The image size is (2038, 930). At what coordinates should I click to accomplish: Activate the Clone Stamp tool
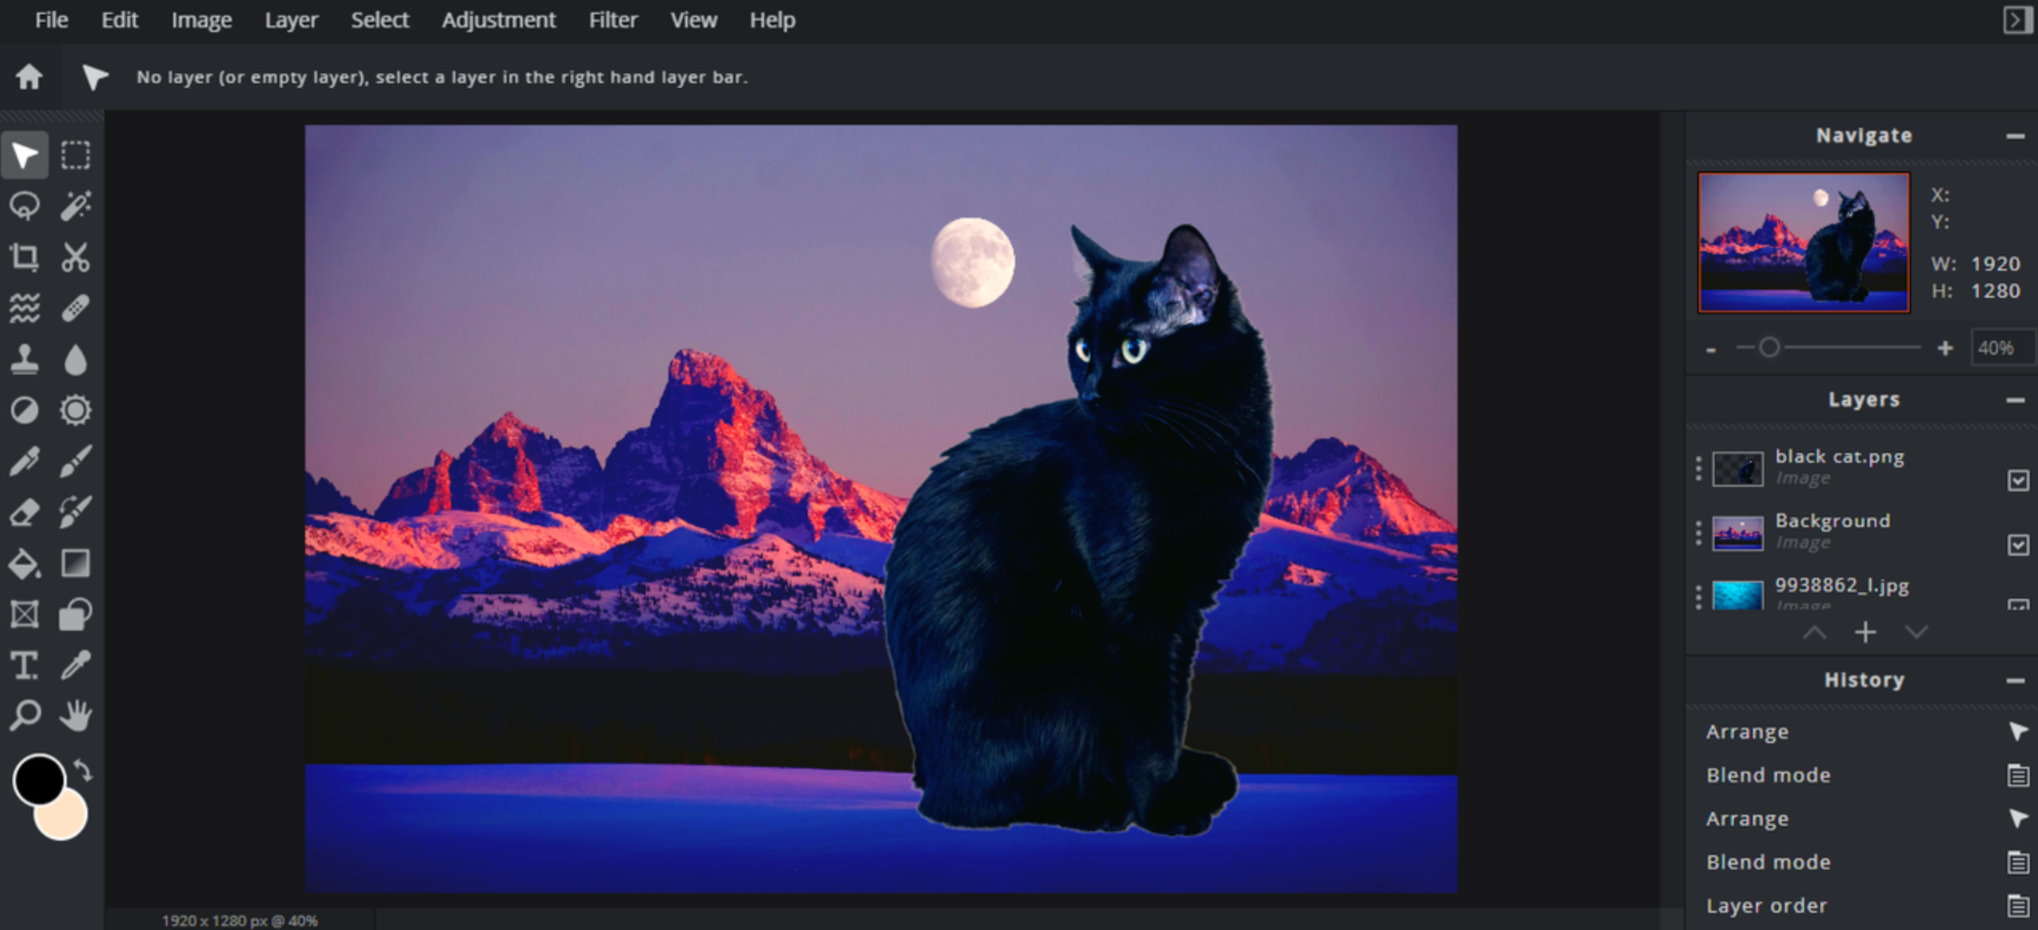point(25,359)
